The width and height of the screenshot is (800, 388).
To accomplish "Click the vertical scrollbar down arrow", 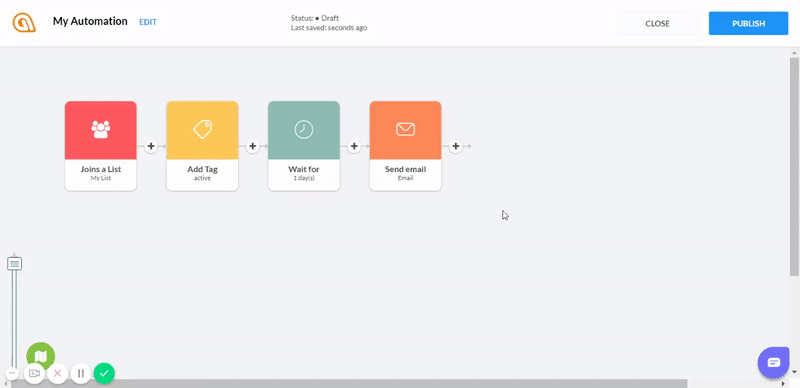I will coord(794,372).
